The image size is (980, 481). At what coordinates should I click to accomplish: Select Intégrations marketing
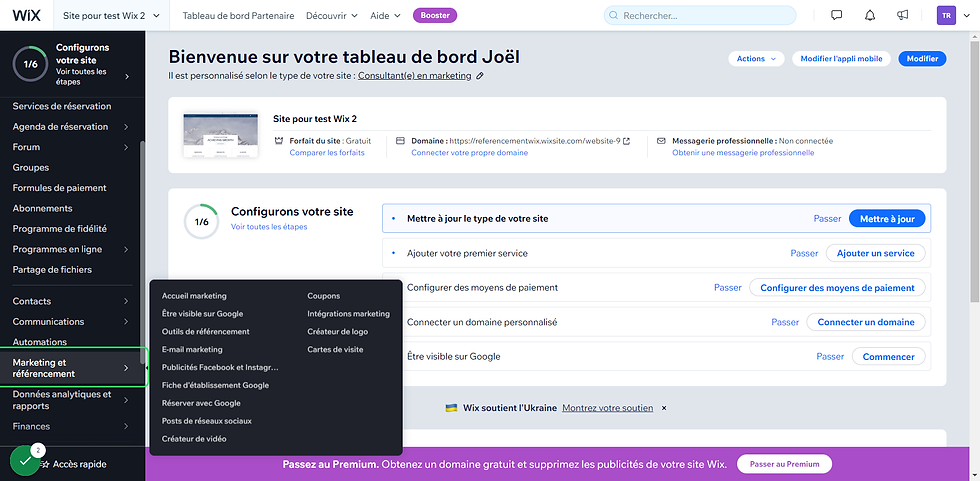point(348,314)
